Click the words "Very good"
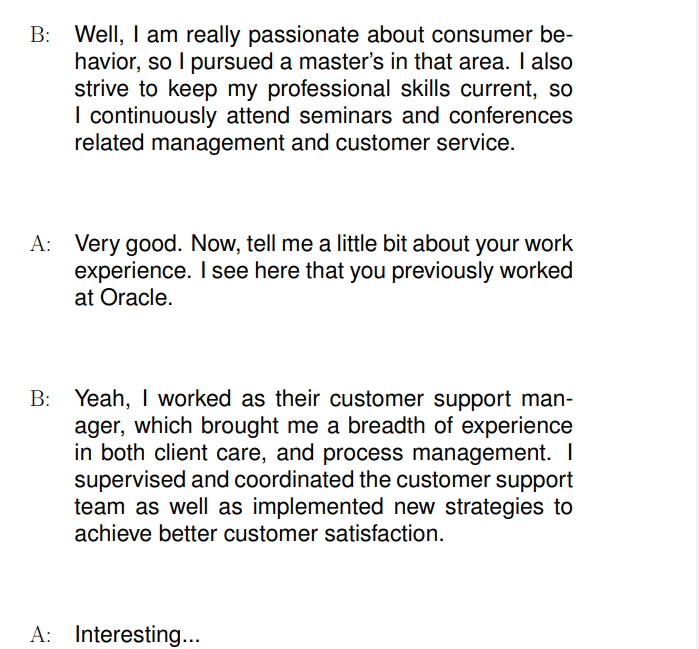 pyautogui.click(x=124, y=244)
